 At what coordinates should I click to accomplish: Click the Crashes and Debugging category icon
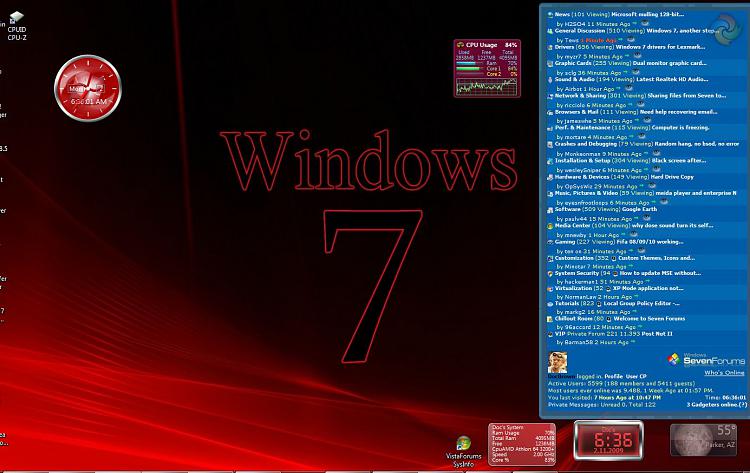(x=551, y=144)
